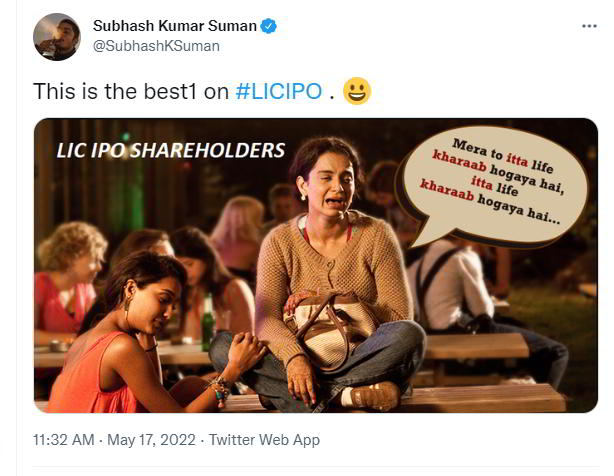614x476 pixels.
Task: Click the May 17, 2022 date
Action: [x=151, y=440]
